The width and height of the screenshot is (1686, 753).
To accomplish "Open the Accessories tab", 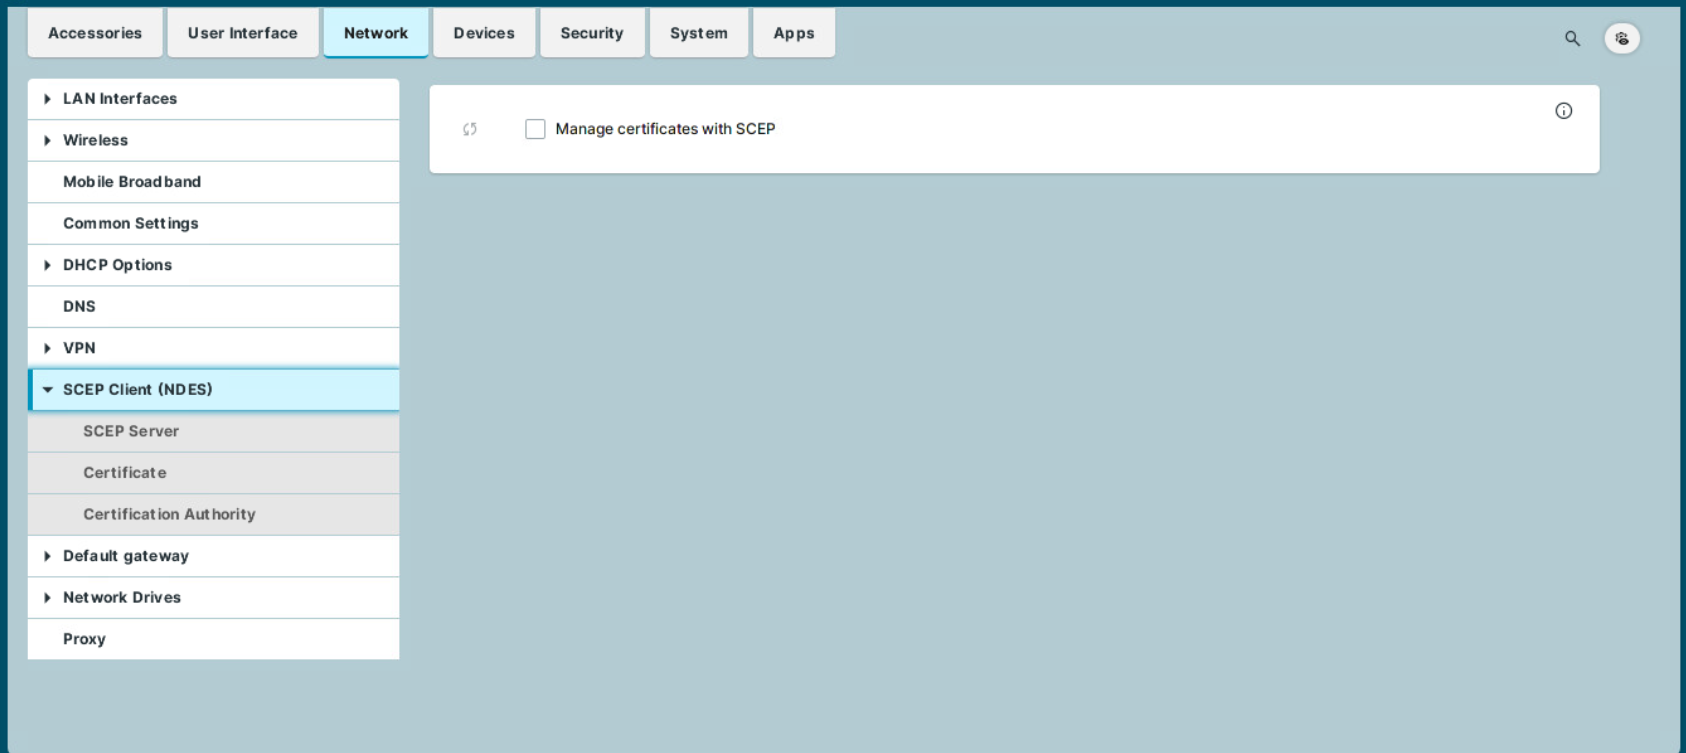I will click(95, 33).
